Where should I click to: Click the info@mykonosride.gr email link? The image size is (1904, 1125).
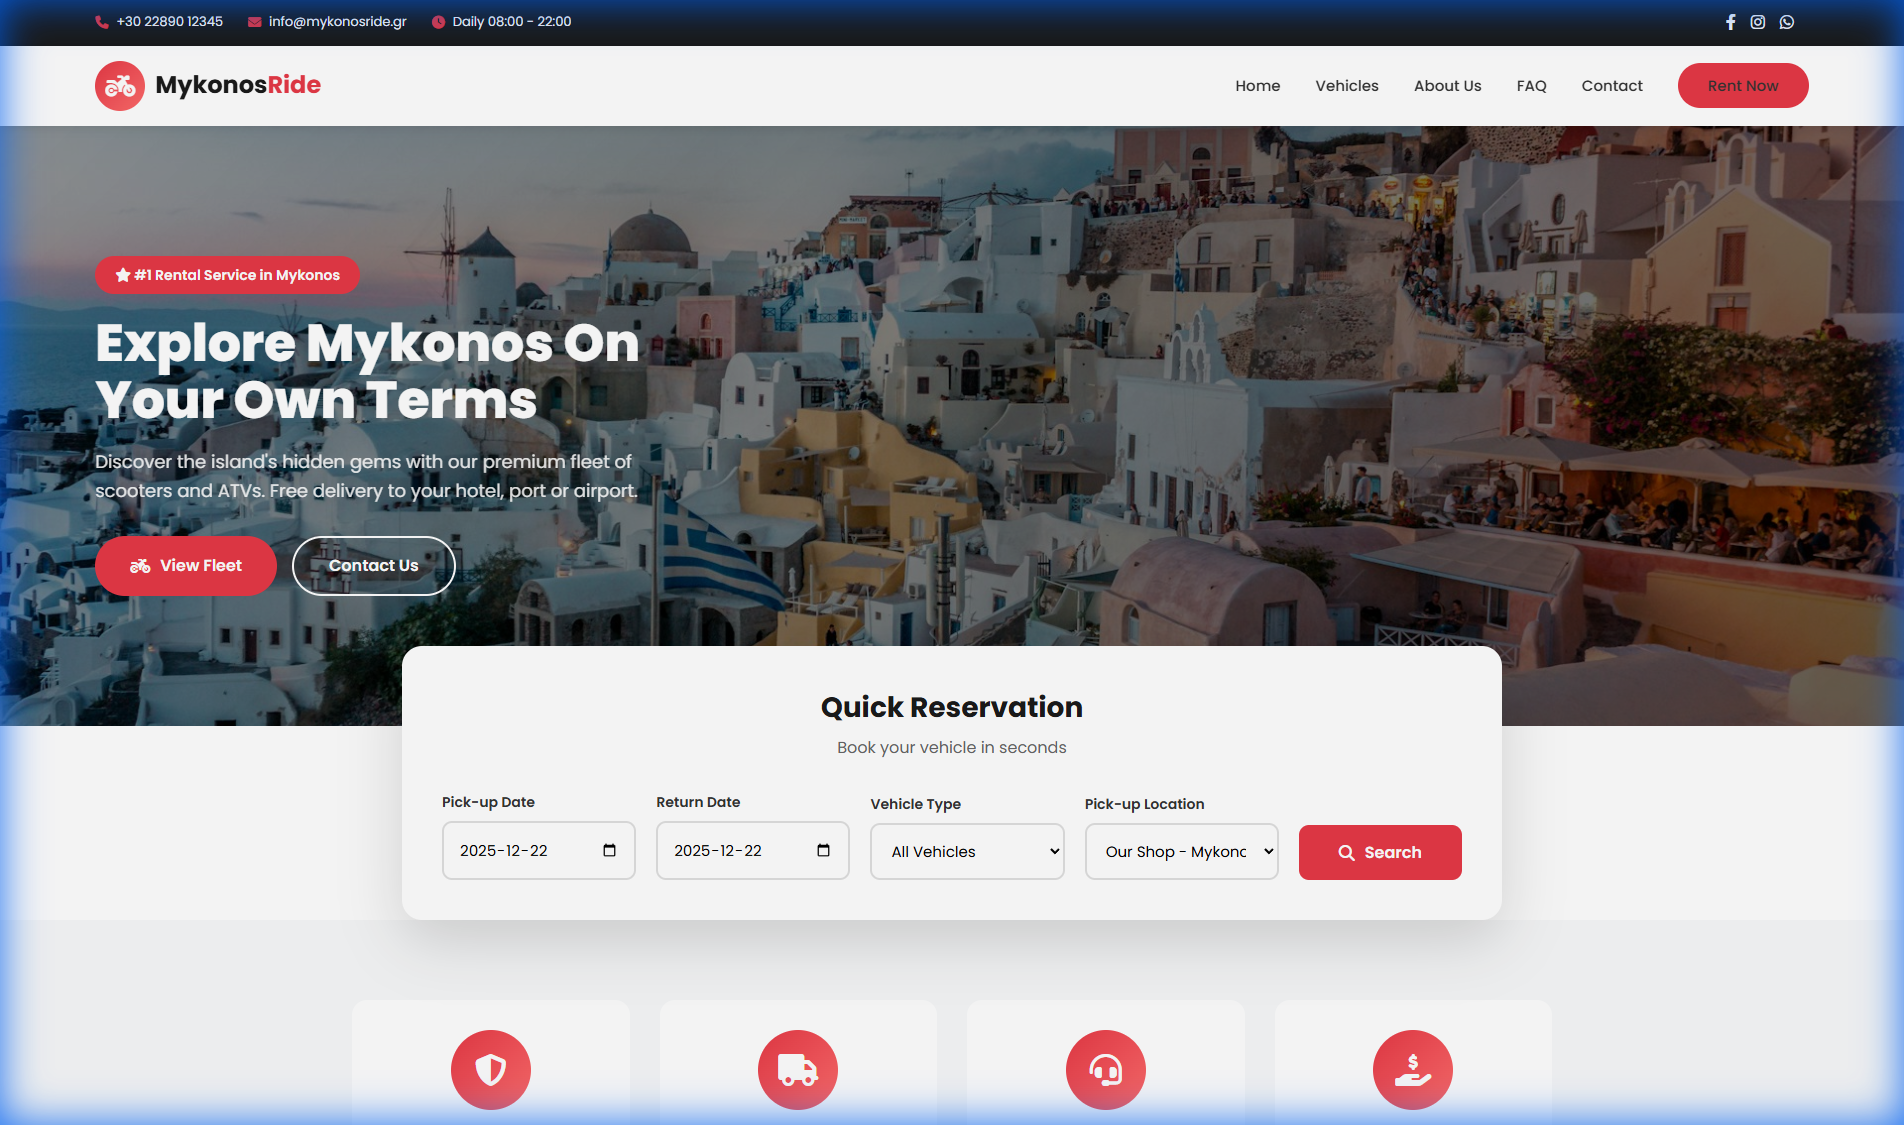point(337,22)
